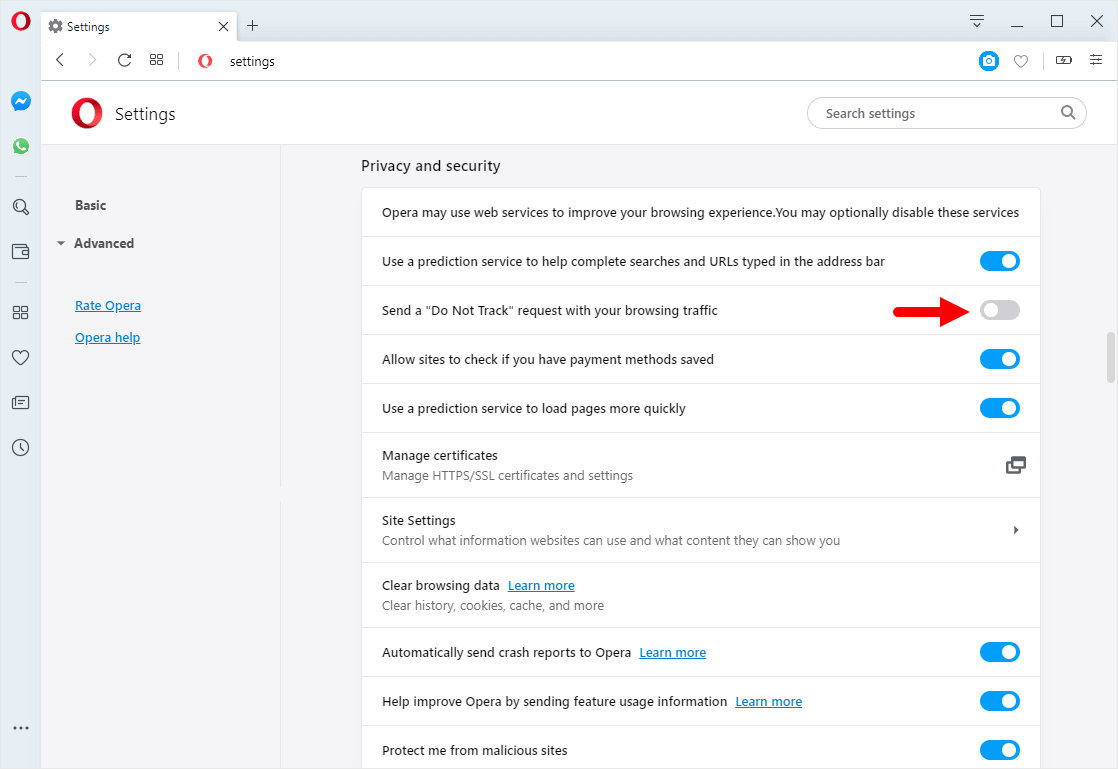
Task: Toggle feature usage information sending
Action: click(1000, 701)
